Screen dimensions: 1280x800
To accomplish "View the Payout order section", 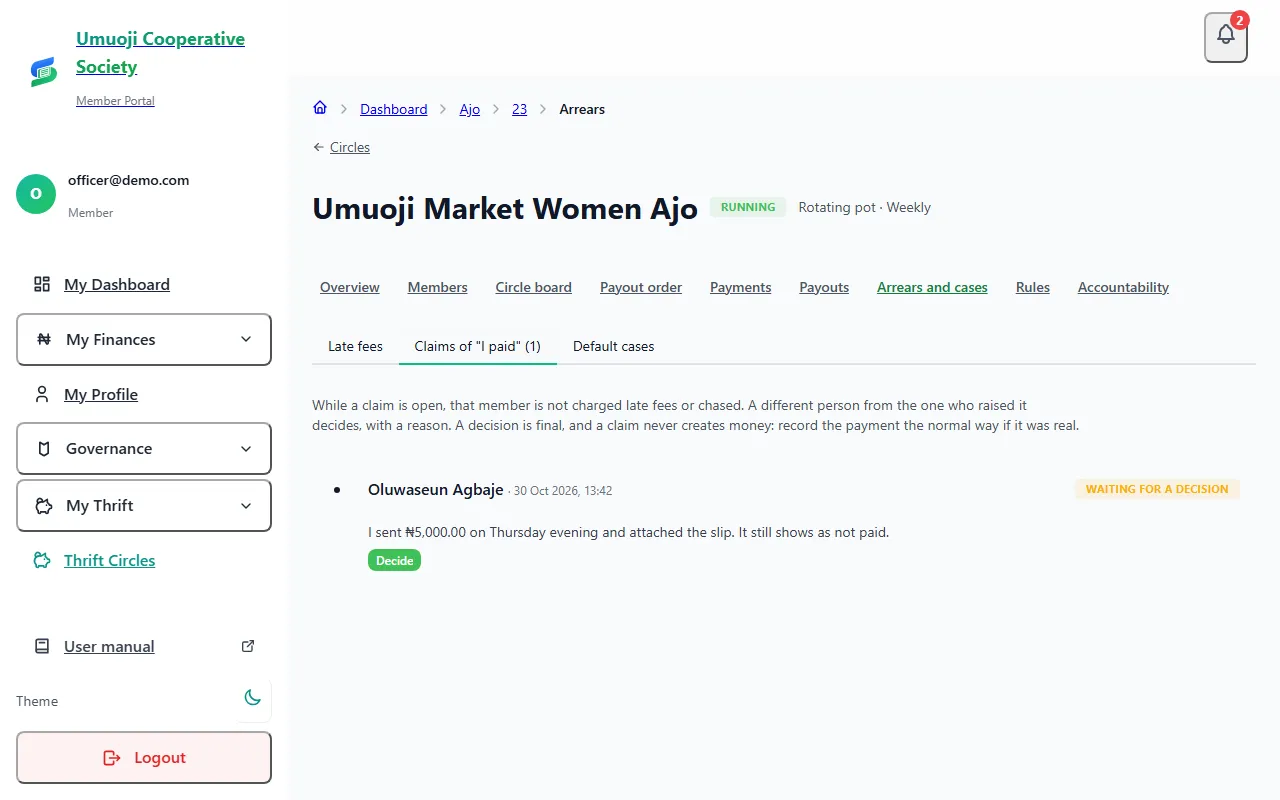I will pyautogui.click(x=641, y=287).
